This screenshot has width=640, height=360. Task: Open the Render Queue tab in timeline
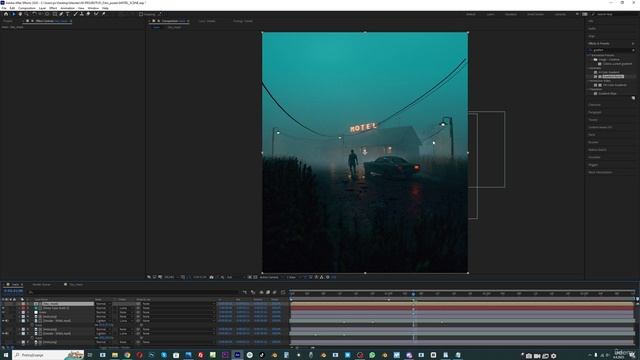tap(41, 284)
